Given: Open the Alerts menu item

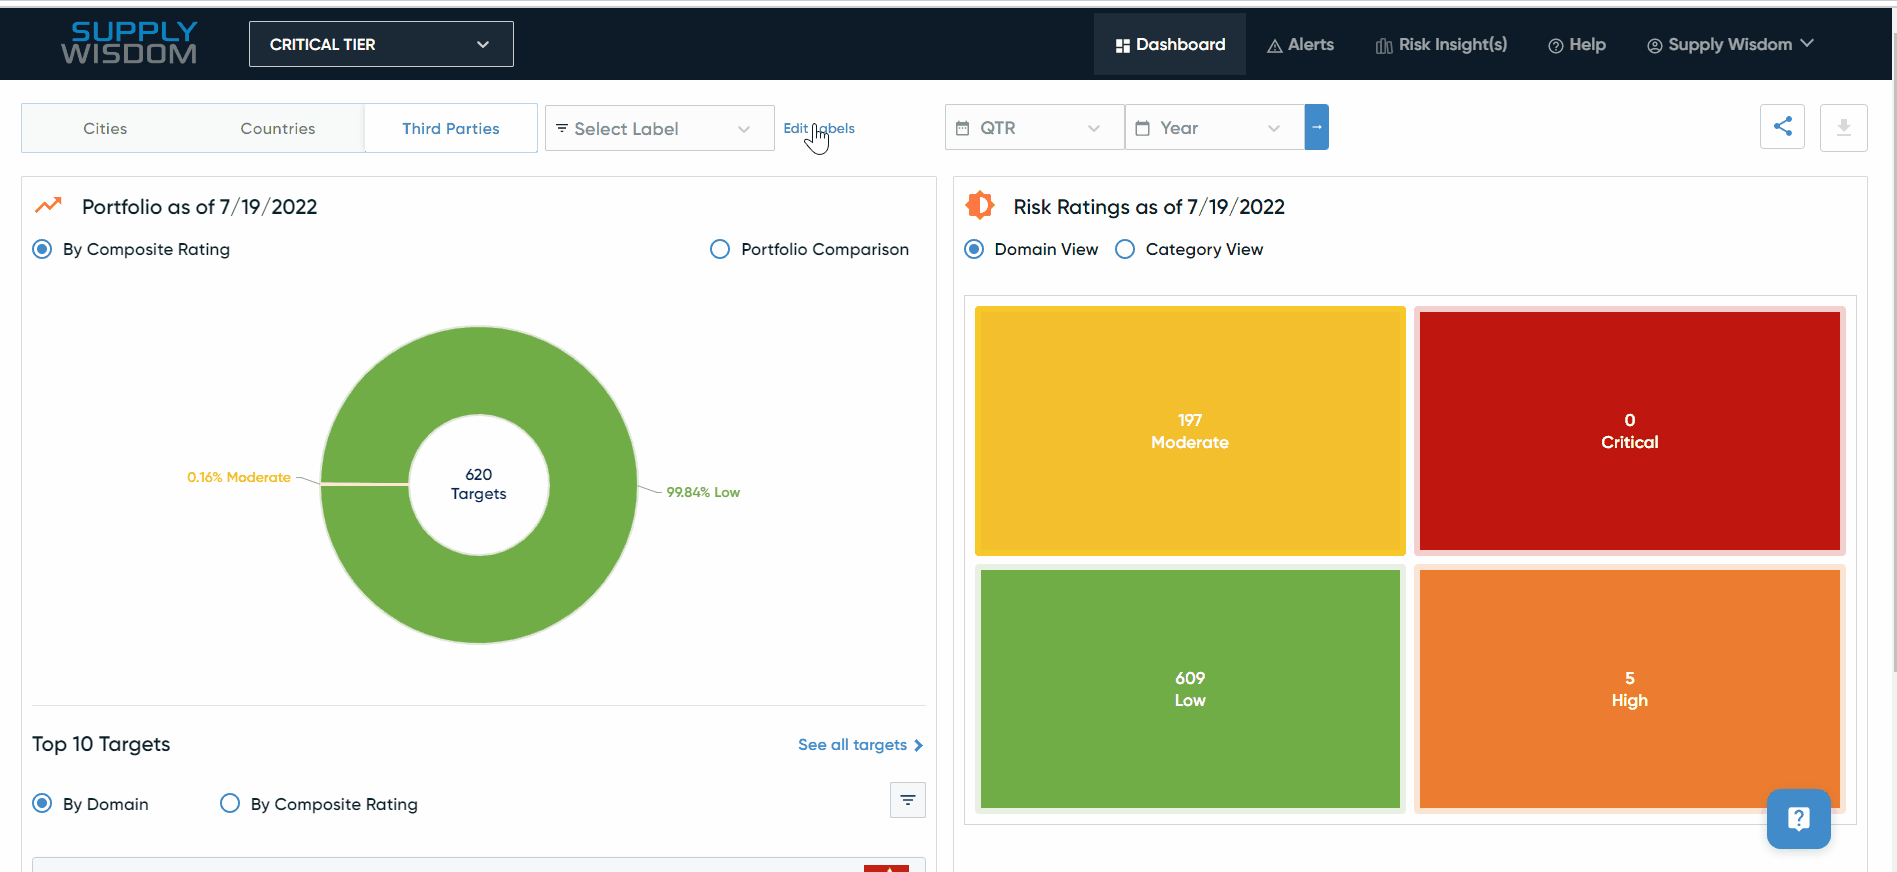Looking at the screenshot, I should (x=1300, y=45).
